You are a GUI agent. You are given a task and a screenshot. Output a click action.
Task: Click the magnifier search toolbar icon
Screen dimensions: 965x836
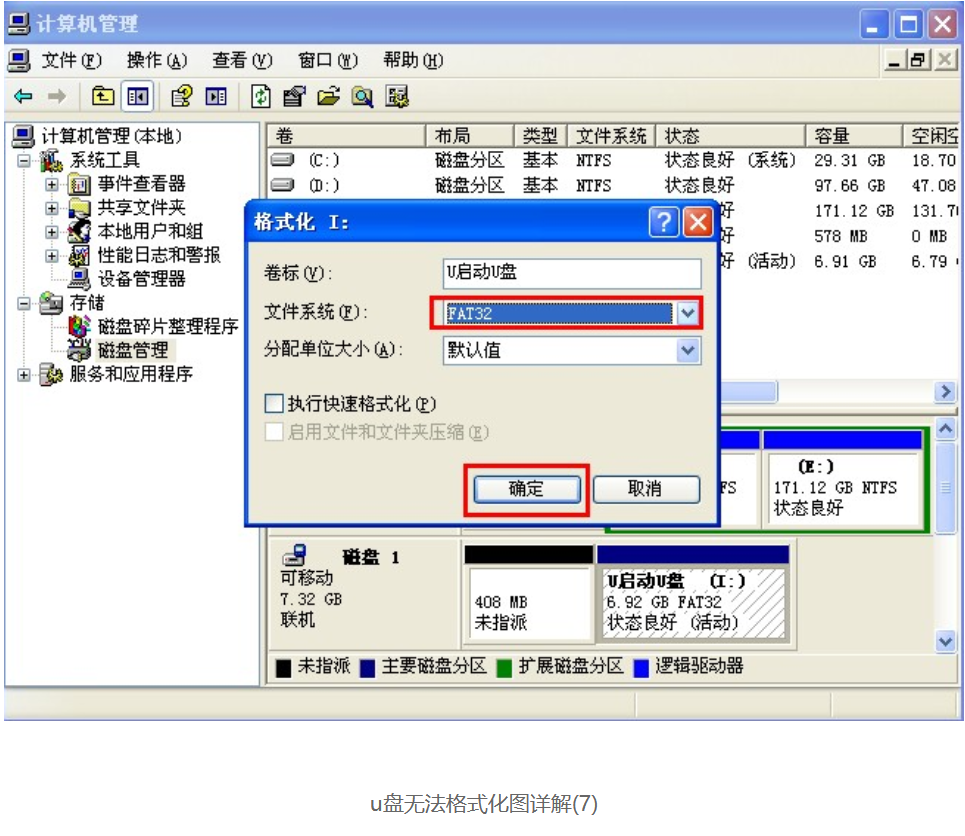click(361, 97)
